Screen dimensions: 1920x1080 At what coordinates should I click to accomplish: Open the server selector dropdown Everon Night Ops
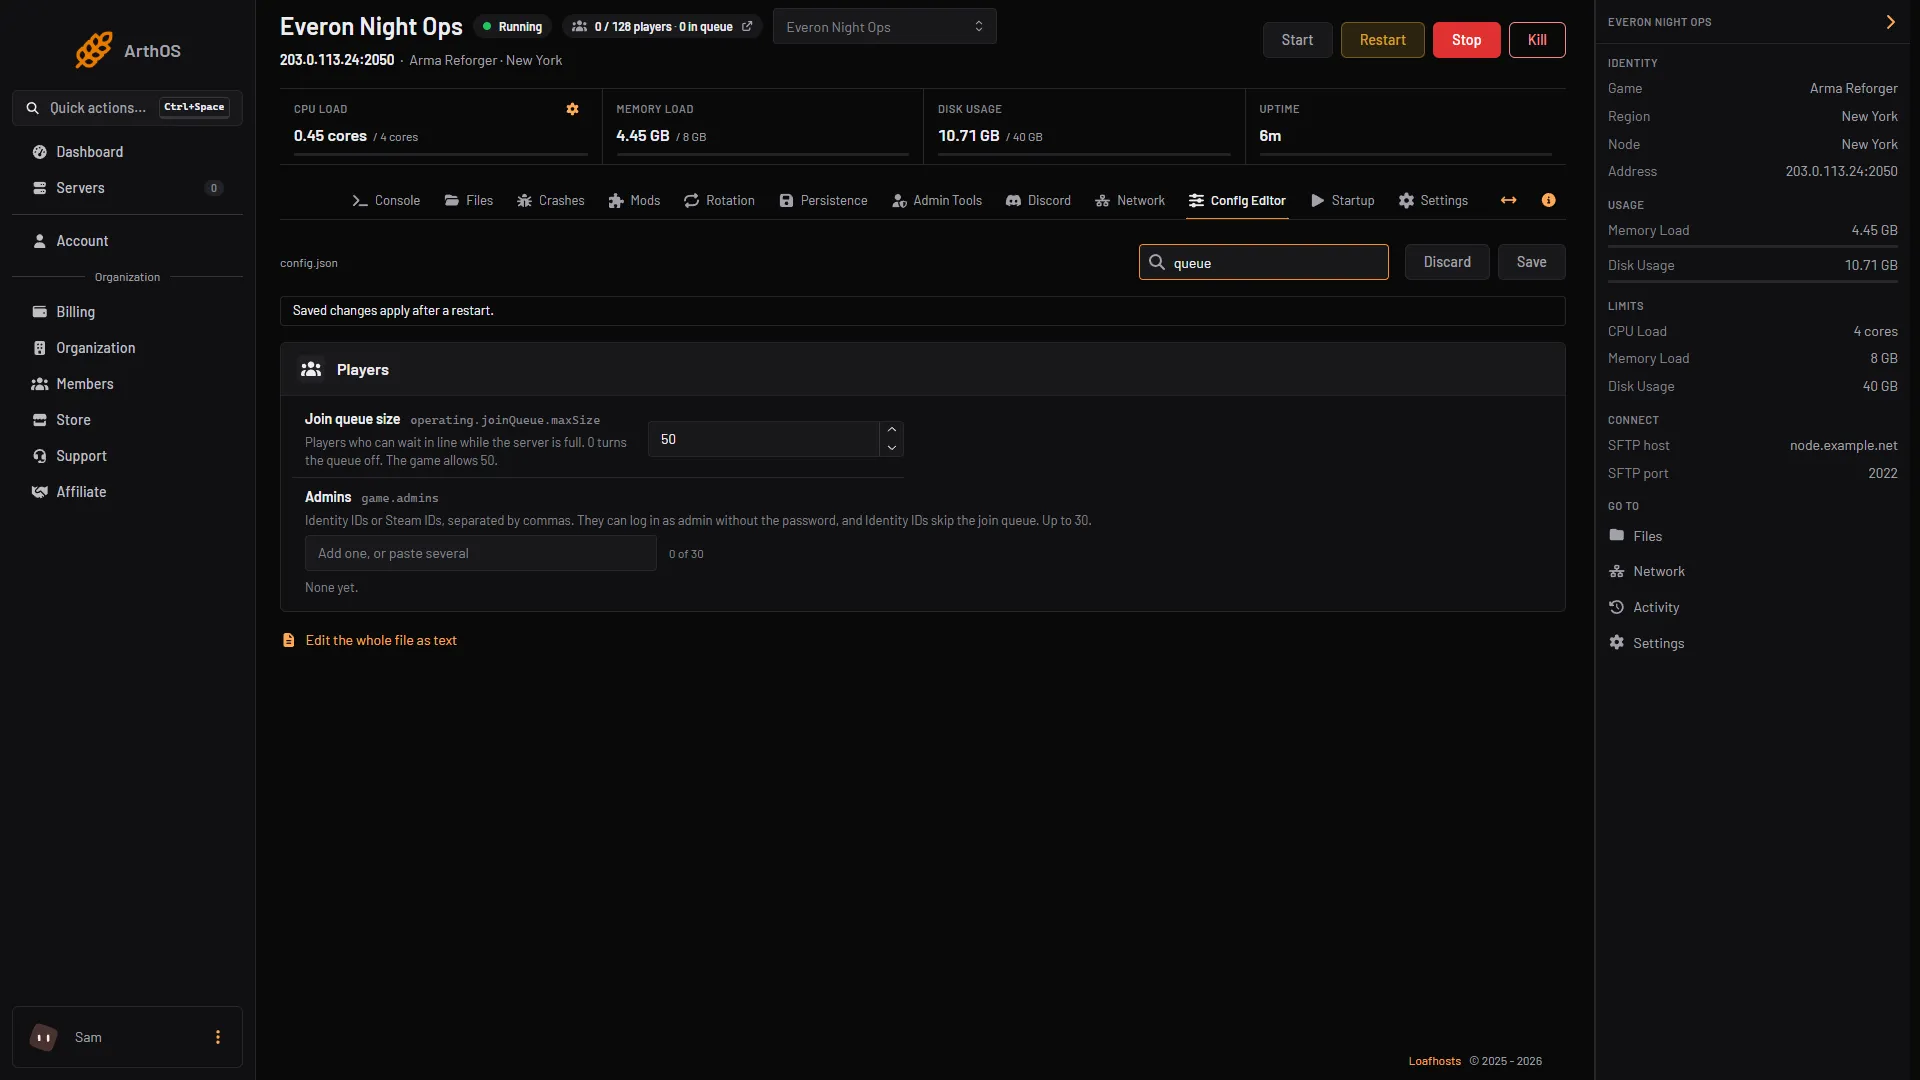pyautogui.click(x=884, y=27)
